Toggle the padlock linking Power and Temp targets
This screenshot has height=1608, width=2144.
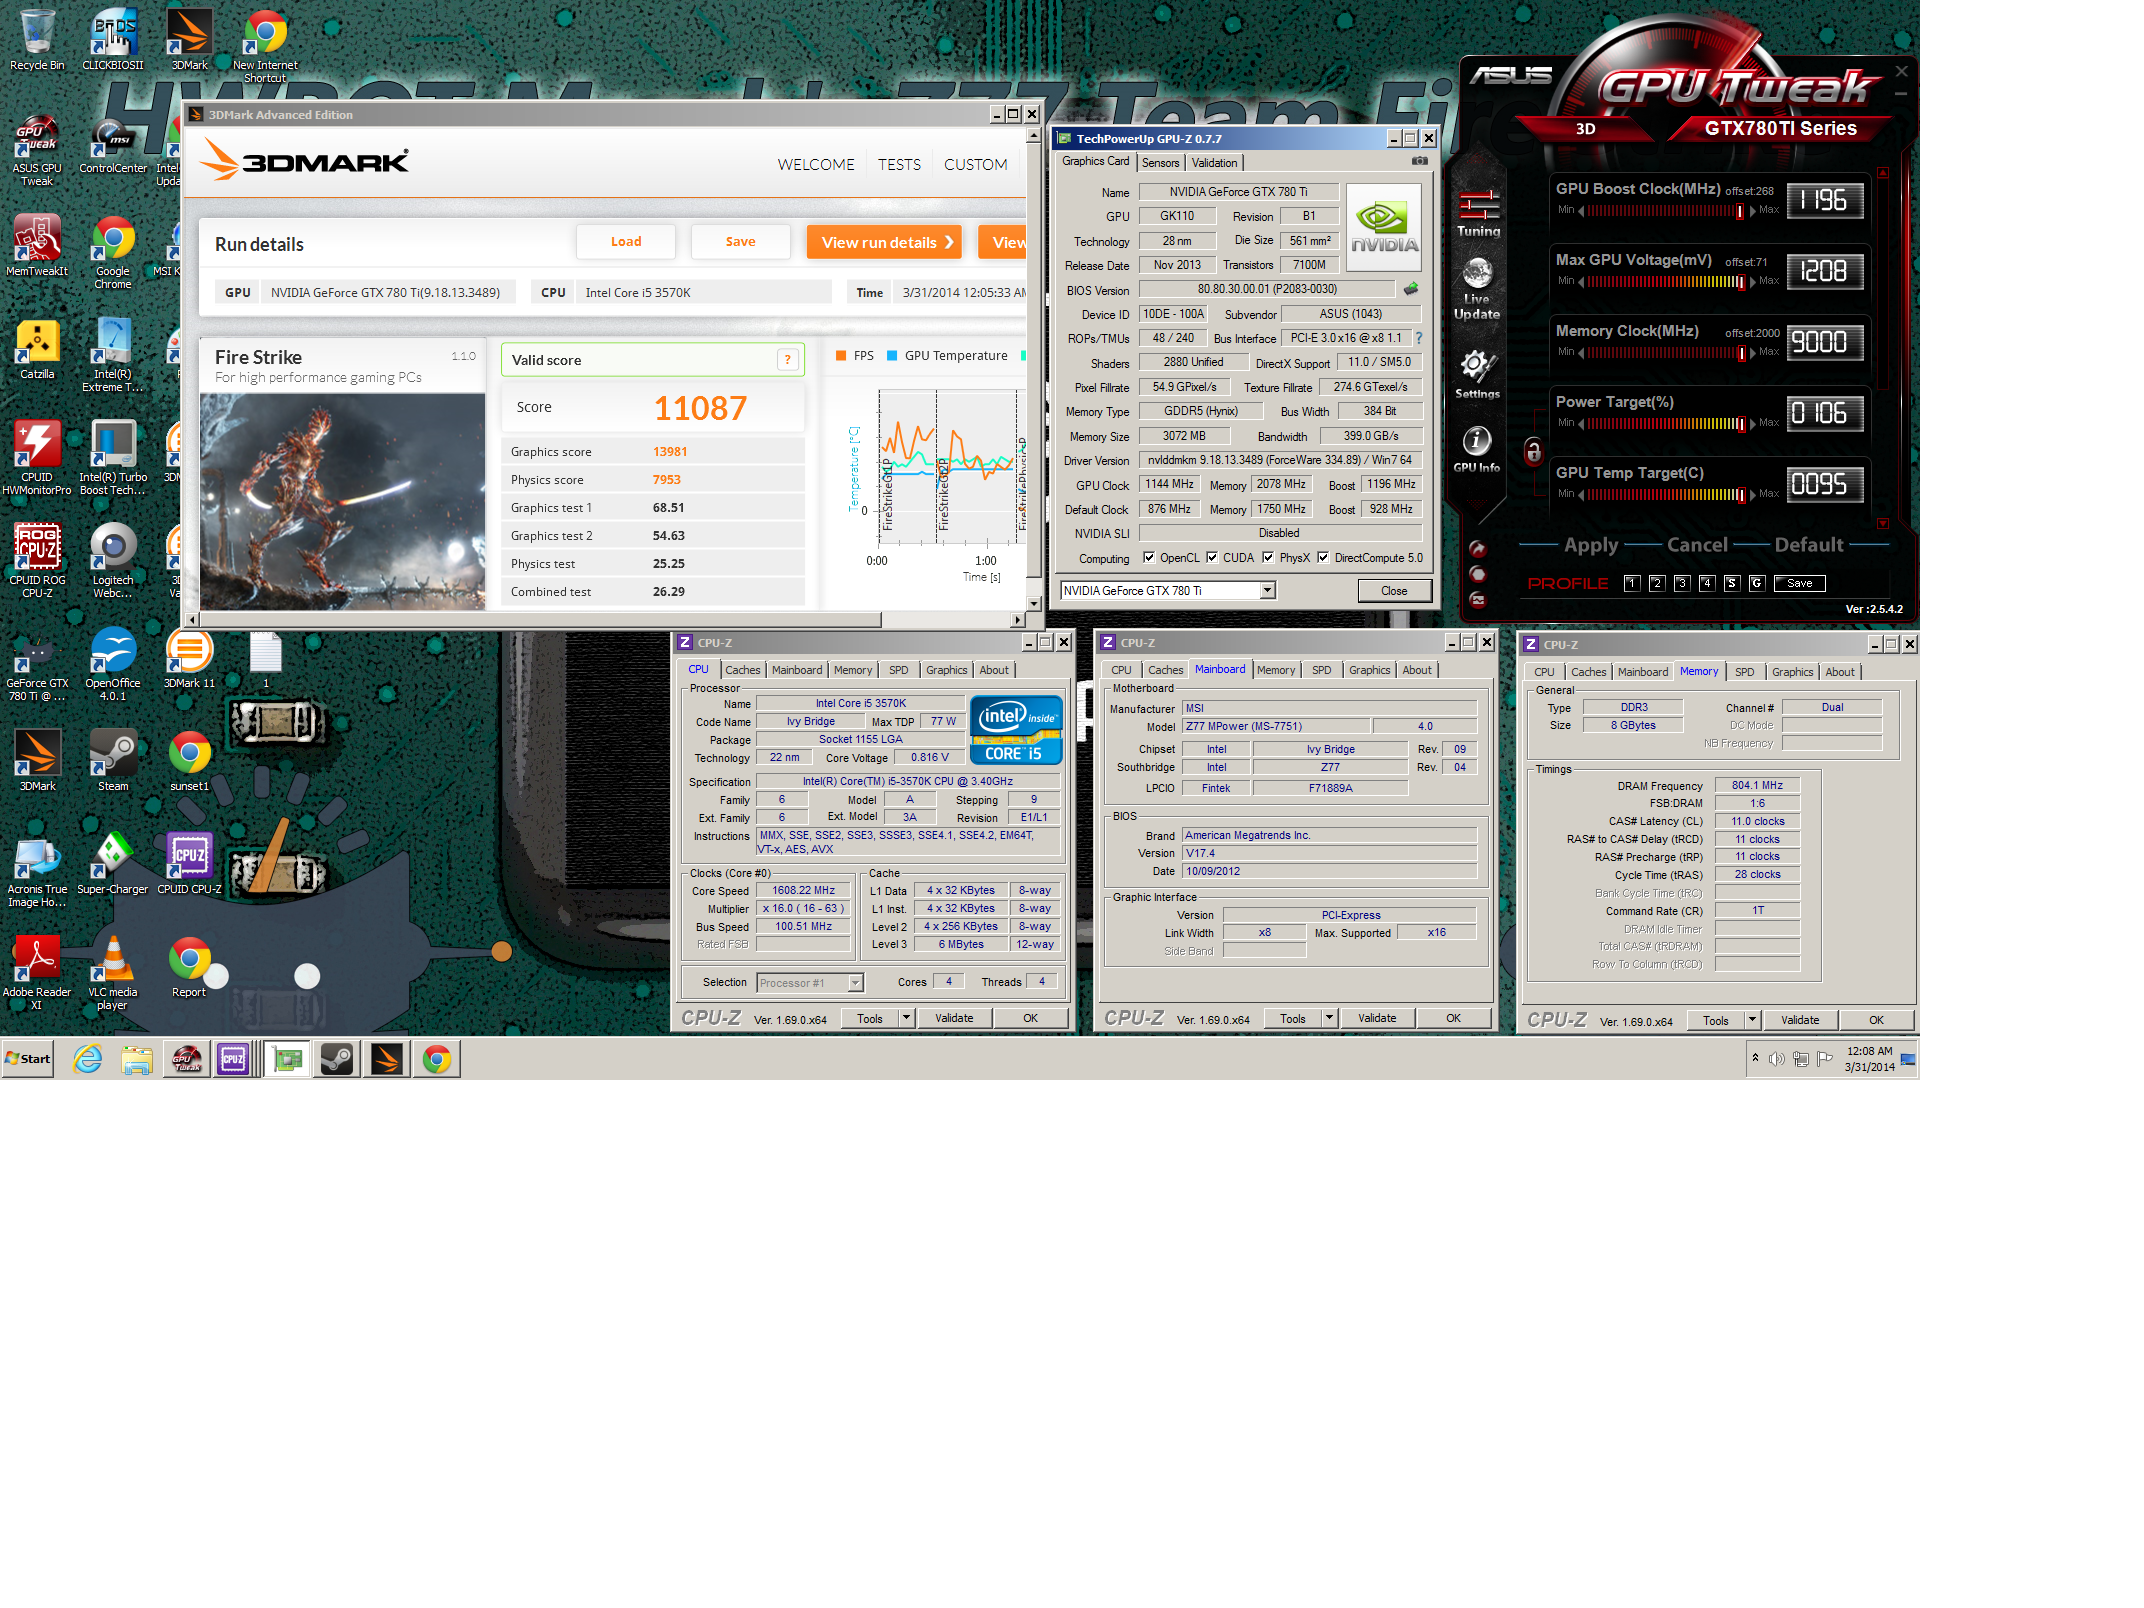pyautogui.click(x=1533, y=451)
